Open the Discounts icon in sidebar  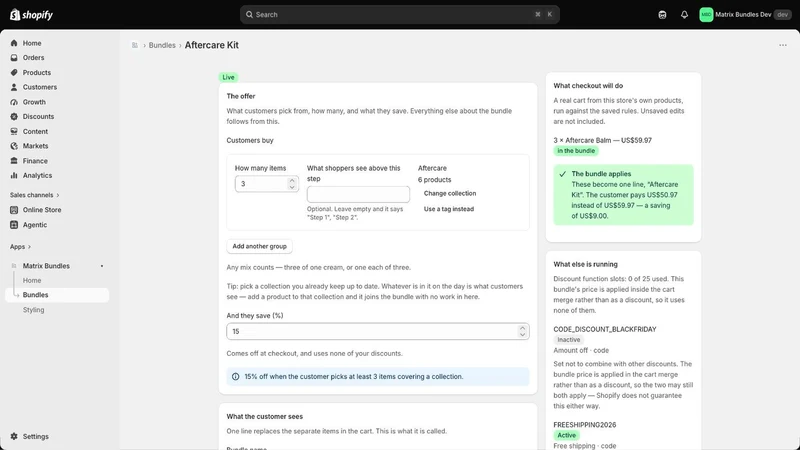coord(14,116)
